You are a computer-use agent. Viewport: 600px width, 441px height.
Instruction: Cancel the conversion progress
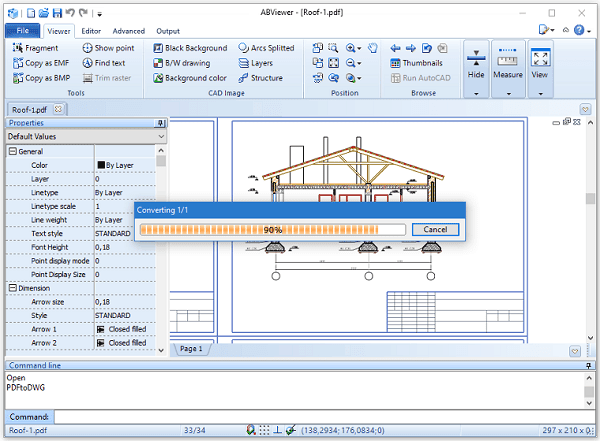coord(435,229)
